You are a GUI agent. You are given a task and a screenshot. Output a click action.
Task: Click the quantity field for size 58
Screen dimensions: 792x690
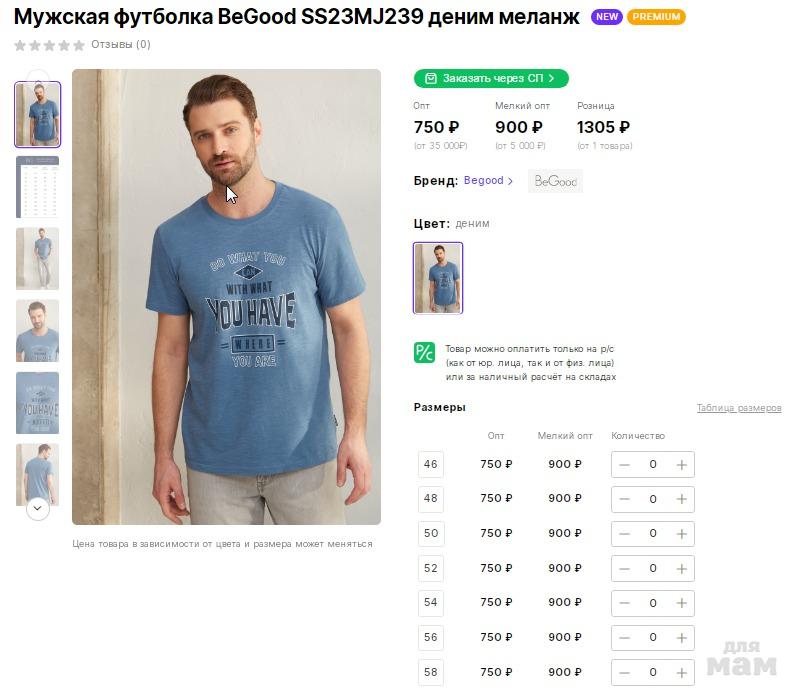click(653, 672)
